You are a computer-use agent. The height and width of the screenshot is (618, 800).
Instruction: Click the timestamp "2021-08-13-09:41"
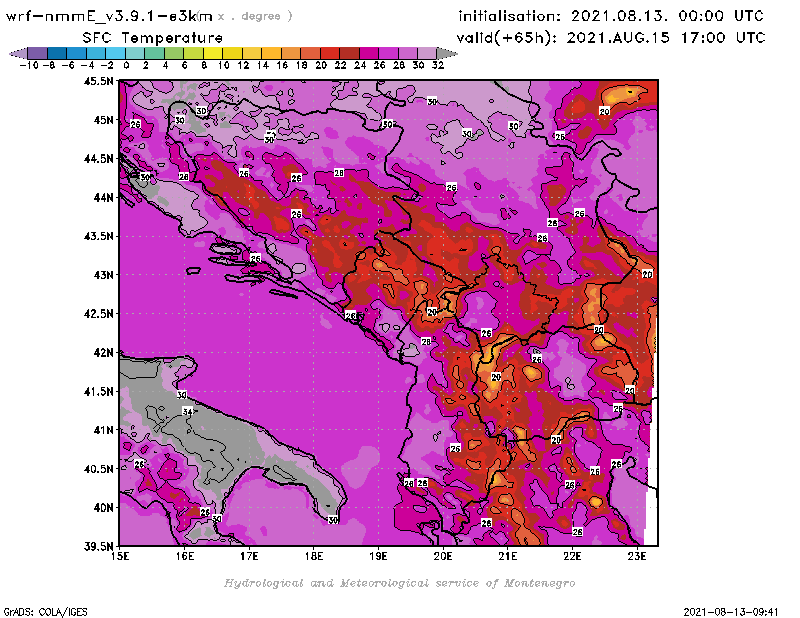point(731,612)
